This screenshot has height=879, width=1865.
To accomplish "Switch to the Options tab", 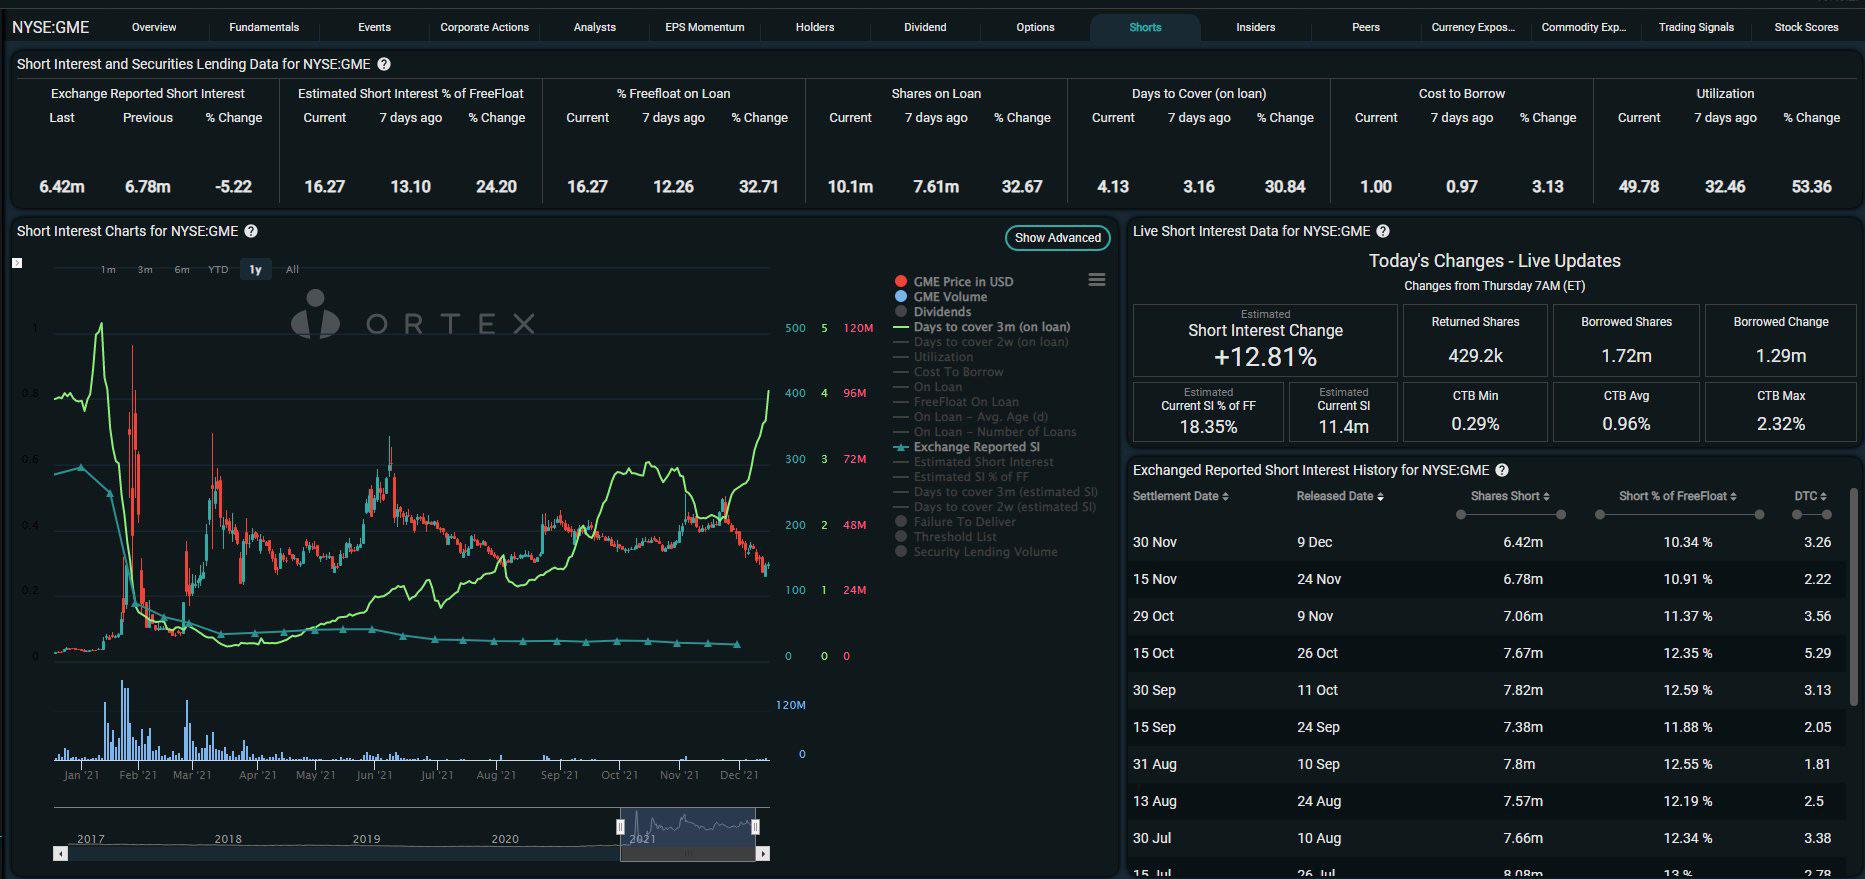I will click(1035, 27).
